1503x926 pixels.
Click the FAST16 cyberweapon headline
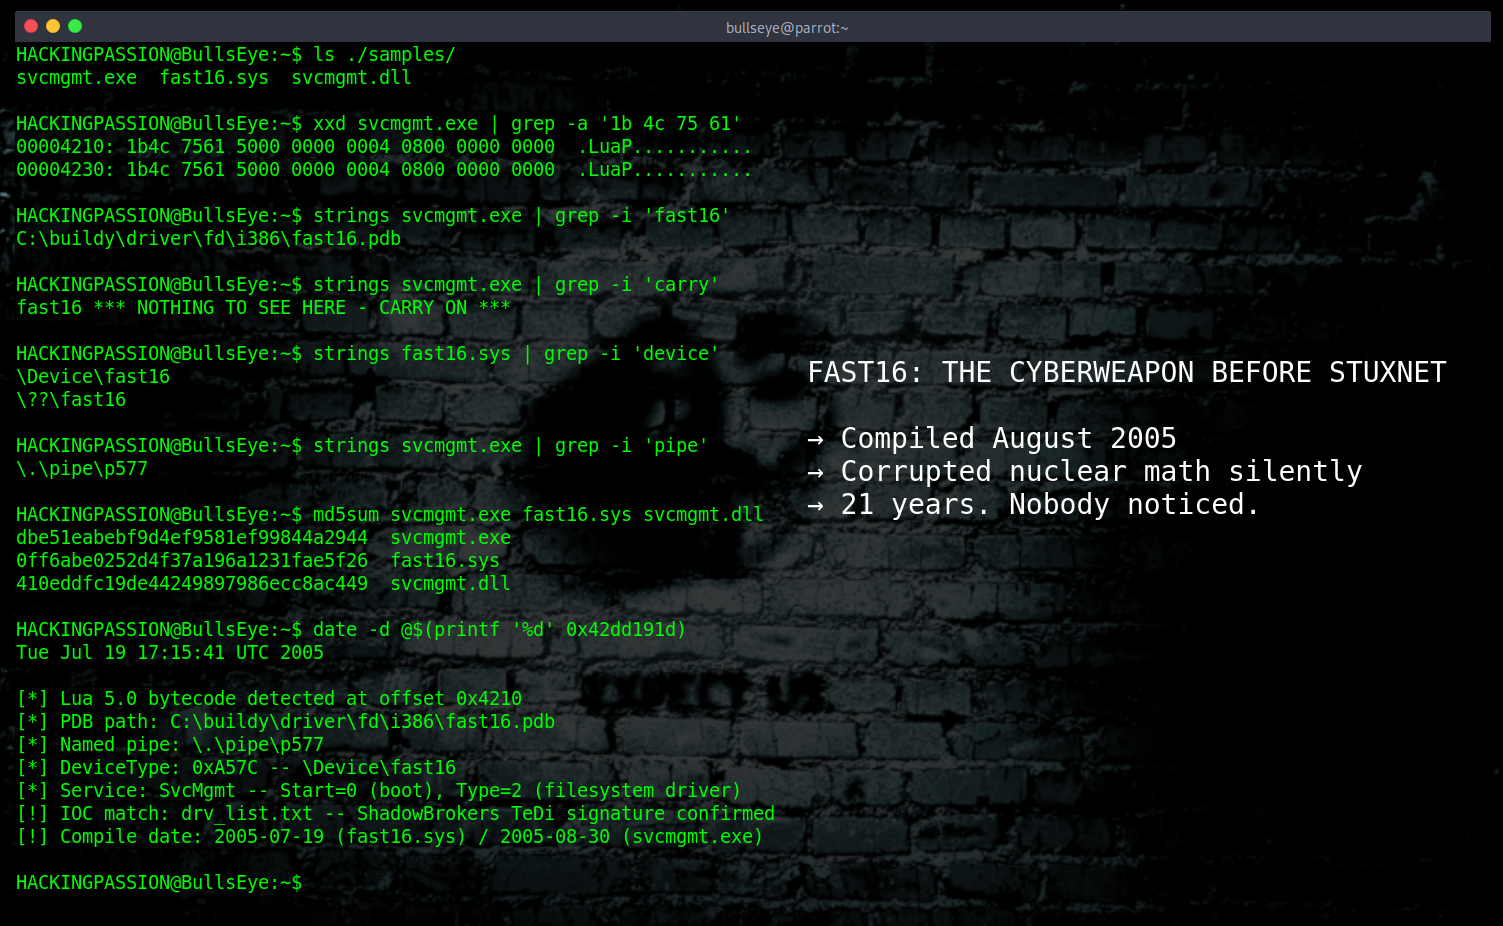[1125, 371]
